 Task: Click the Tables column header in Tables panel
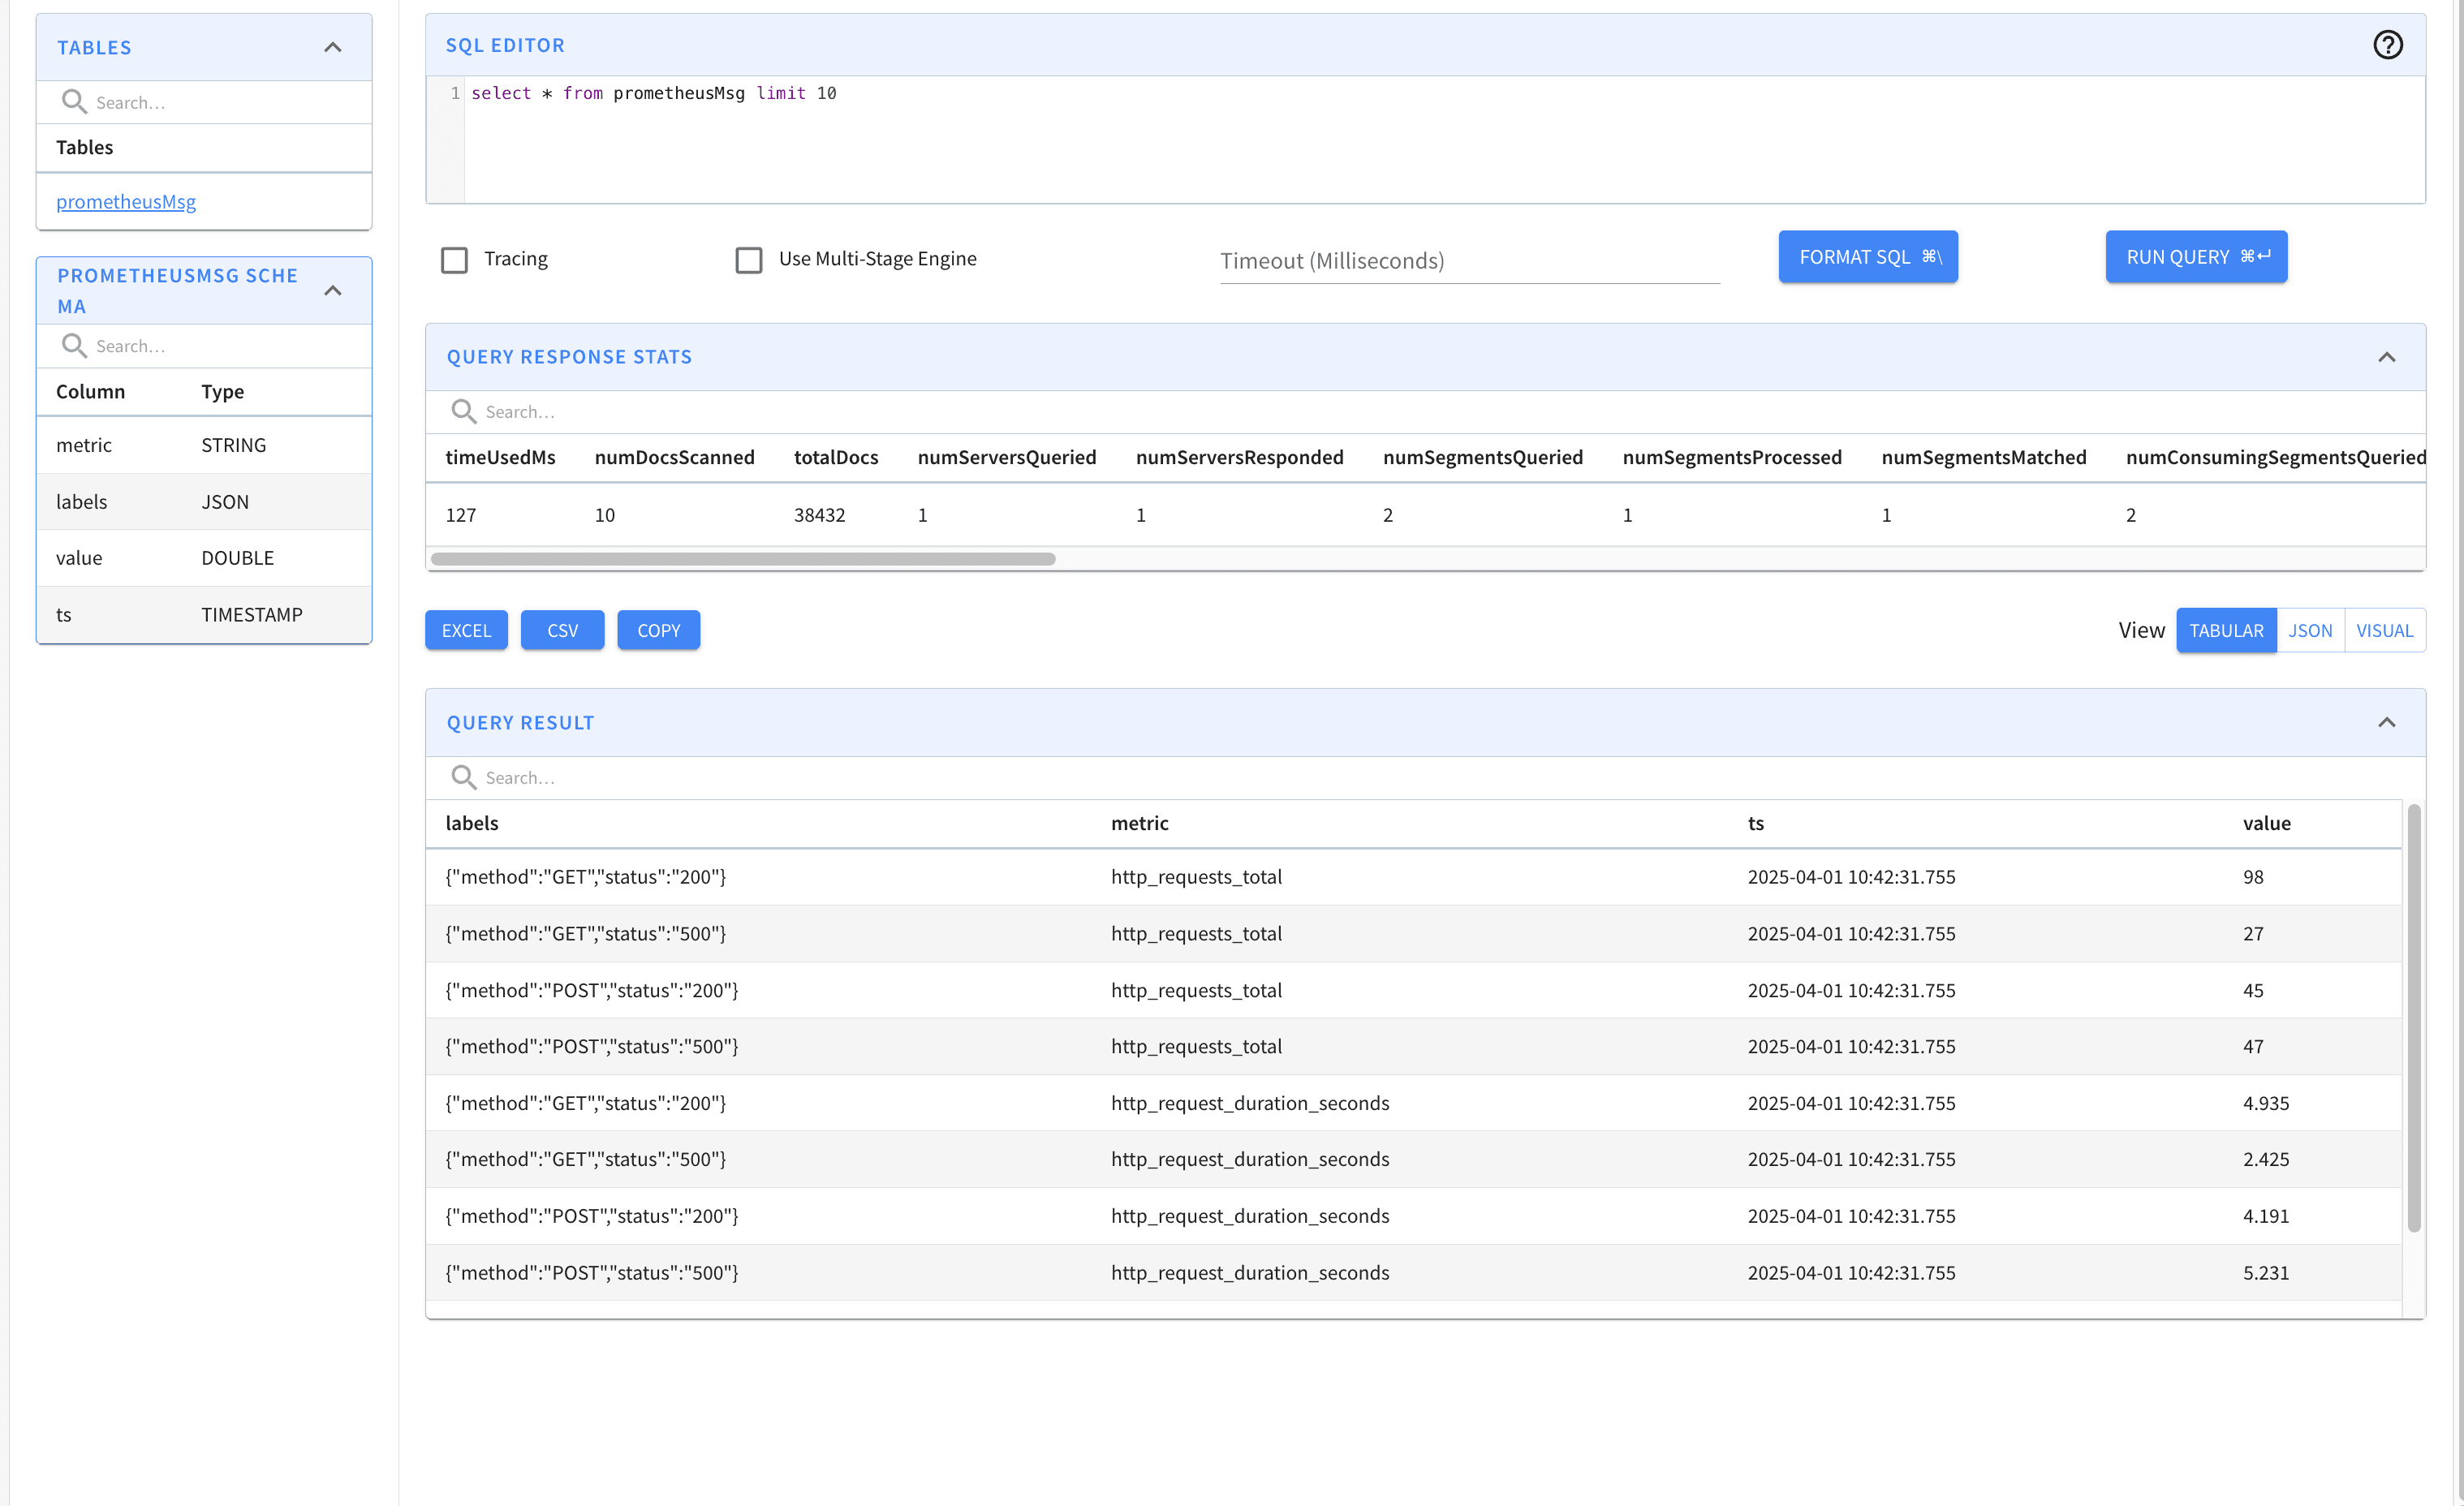(x=85, y=147)
